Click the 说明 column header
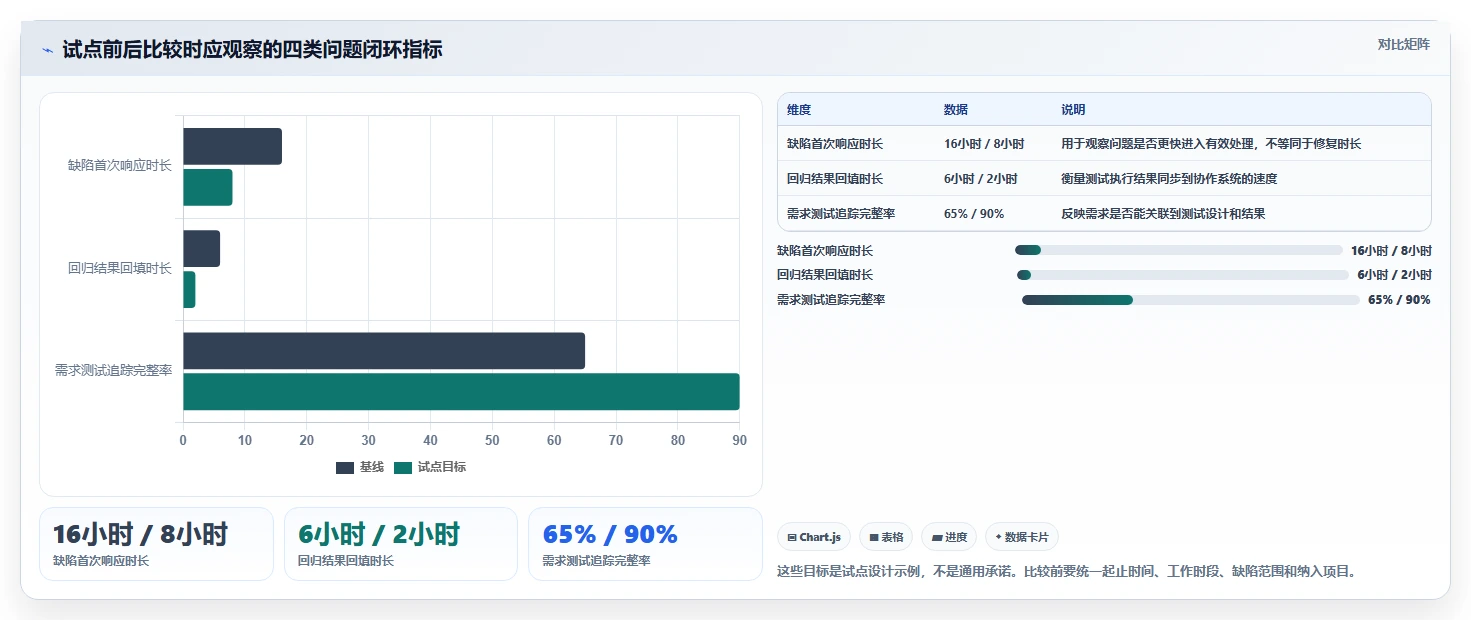The height and width of the screenshot is (620, 1471). 1073,110
